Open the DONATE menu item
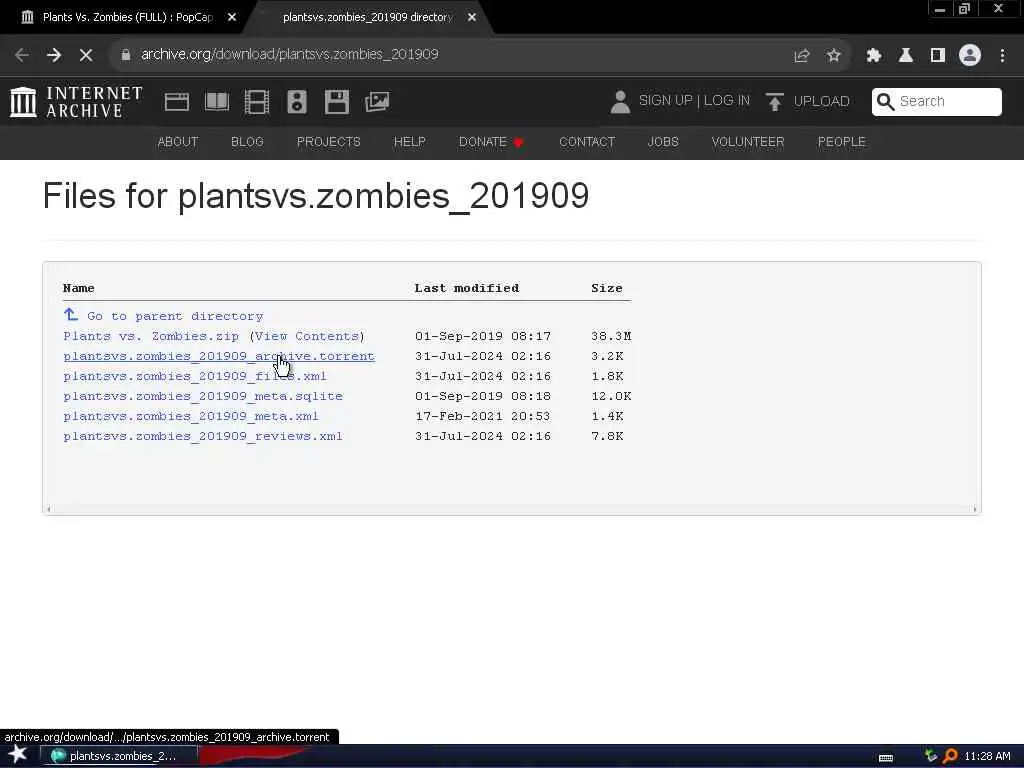The image size is (1024, 768). tap(491, 142)
